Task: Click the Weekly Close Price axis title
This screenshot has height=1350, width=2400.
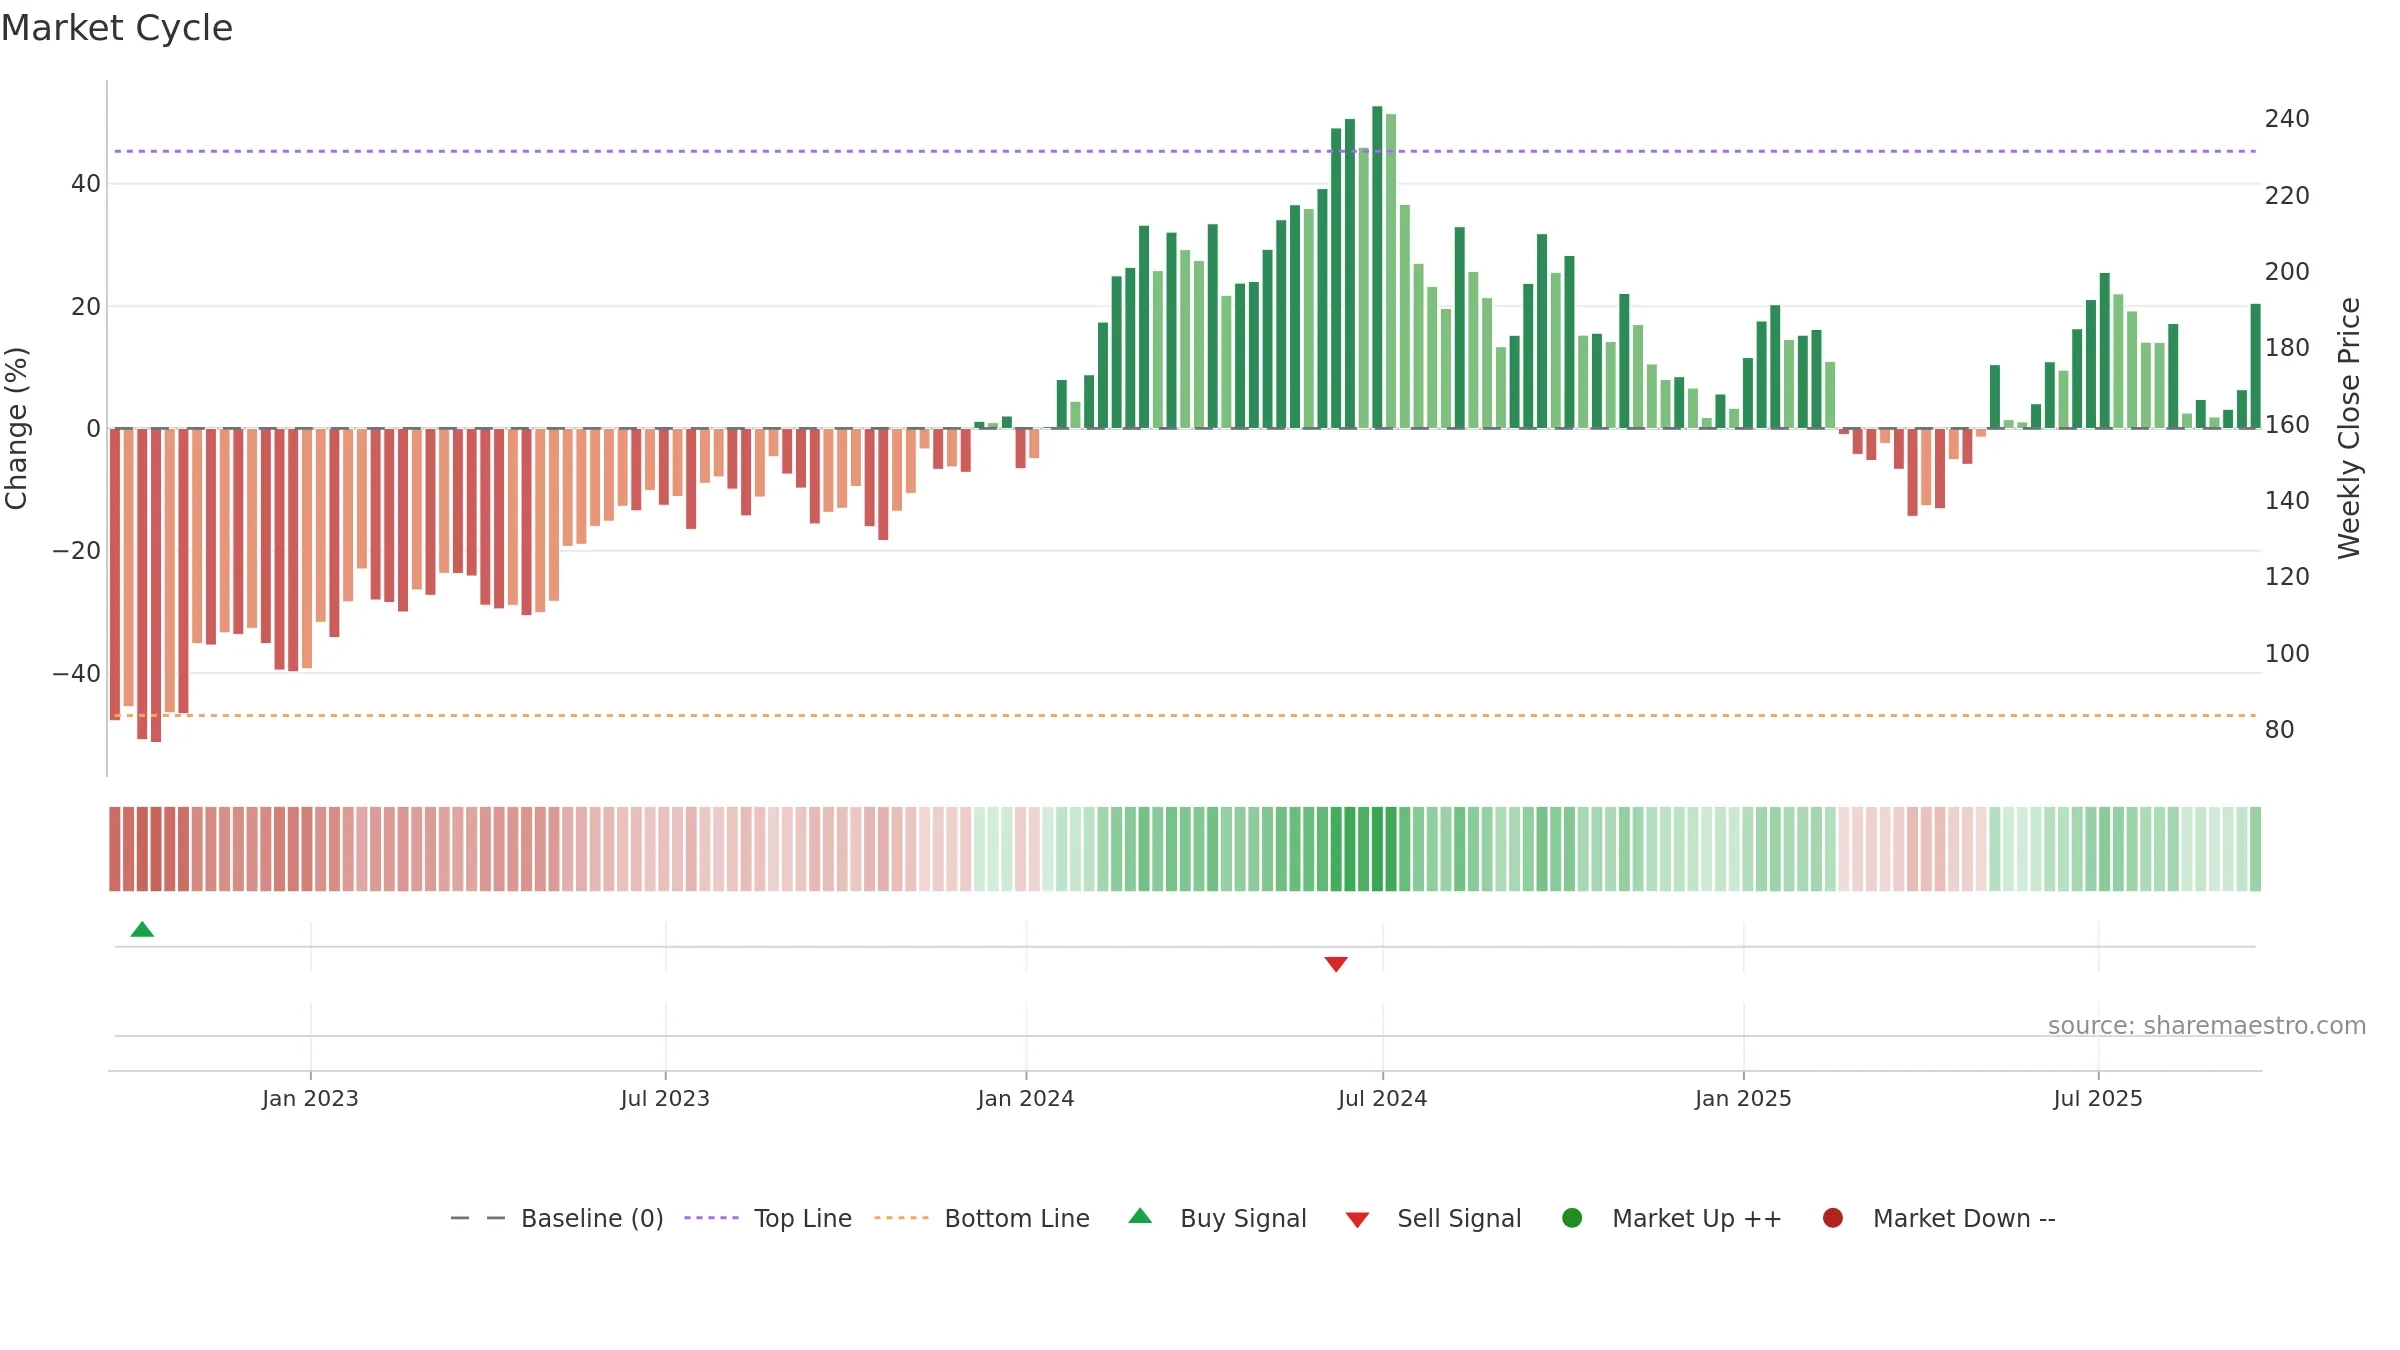Action: click(2349, 428)
